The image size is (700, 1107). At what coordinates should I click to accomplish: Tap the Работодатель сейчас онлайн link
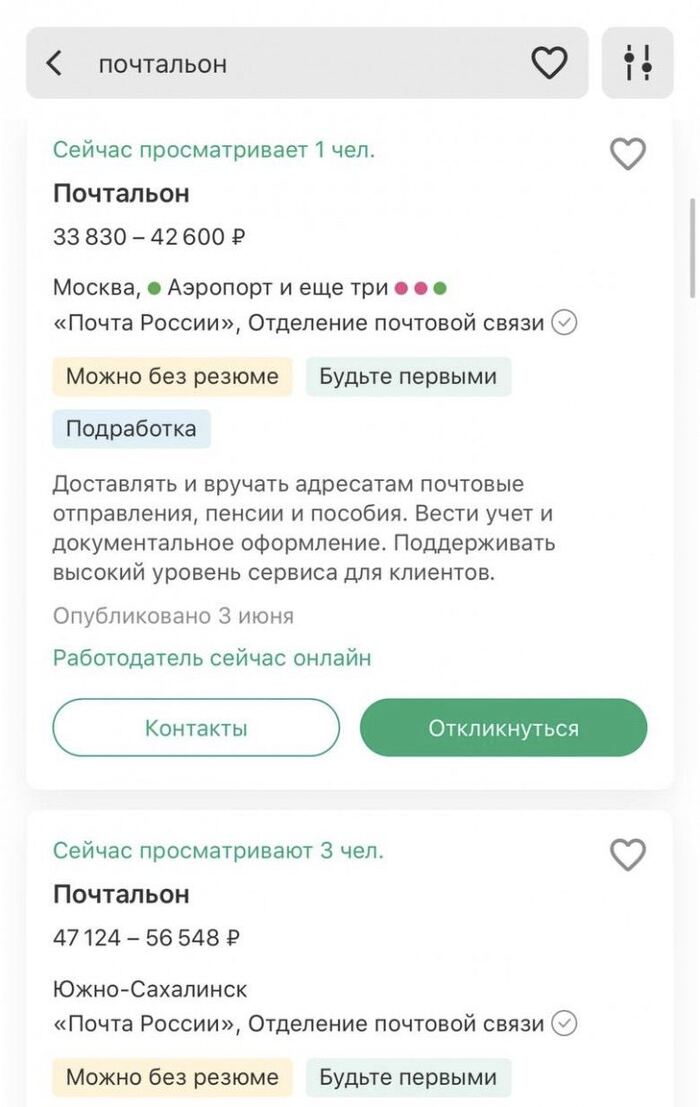coord(211,658)
